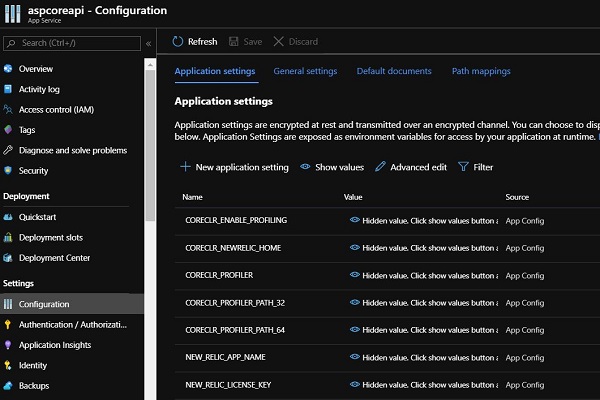Screen dimensions: 600x400
Task: Click the Value column header
Action: (353, 197)
